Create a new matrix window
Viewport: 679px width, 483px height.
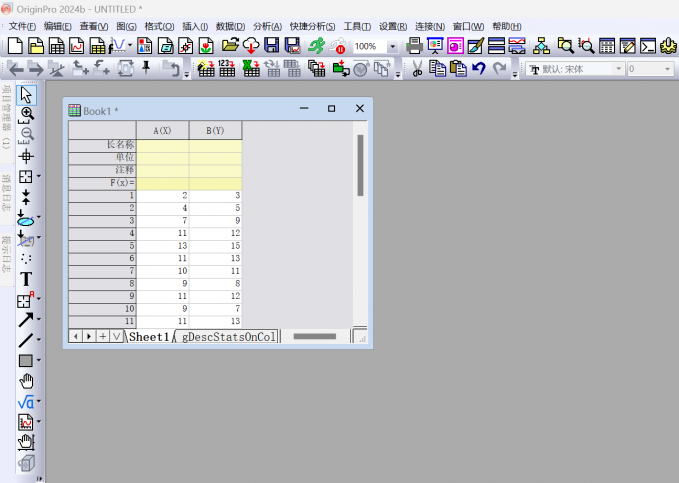pos(97,46)
